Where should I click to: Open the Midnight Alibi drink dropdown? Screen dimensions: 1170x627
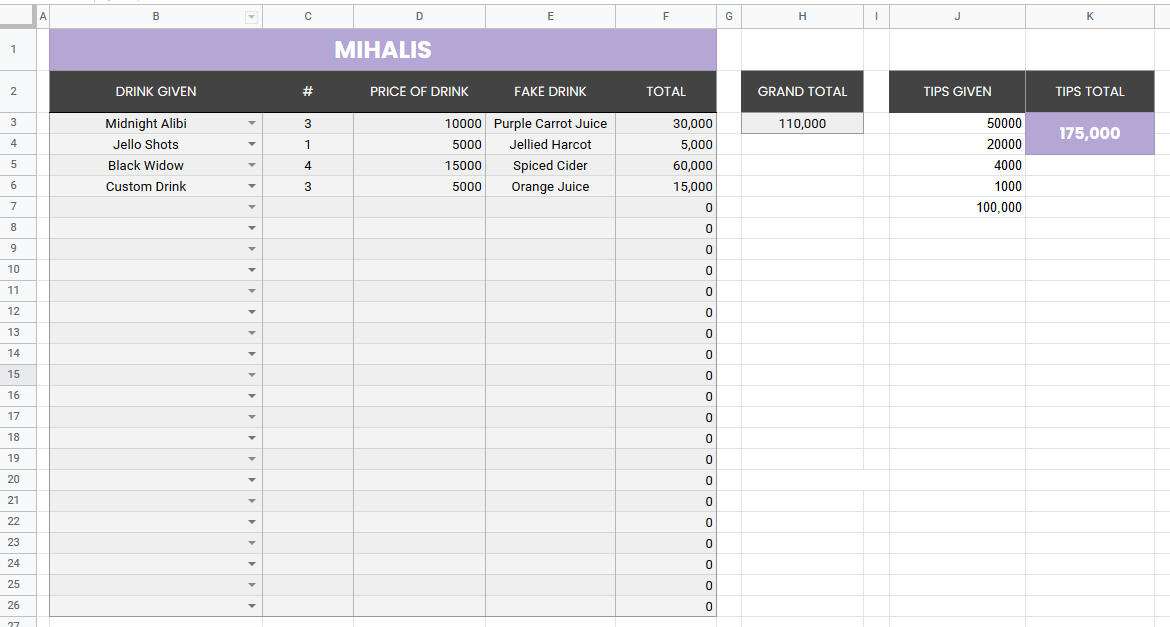[x=252, y=124]
